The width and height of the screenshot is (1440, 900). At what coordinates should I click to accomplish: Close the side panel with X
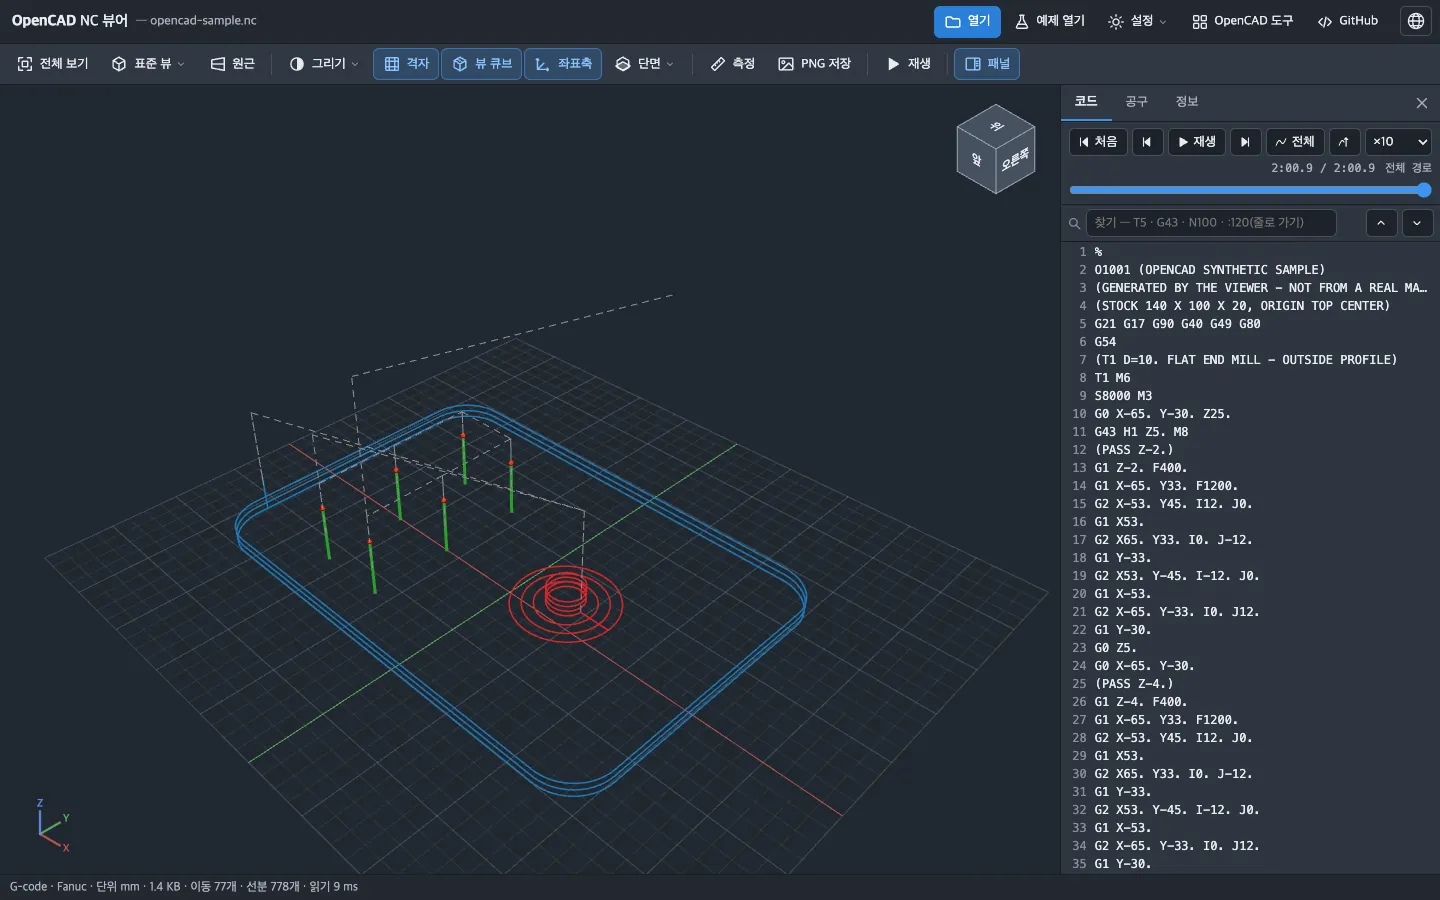tap(1422, 103)
